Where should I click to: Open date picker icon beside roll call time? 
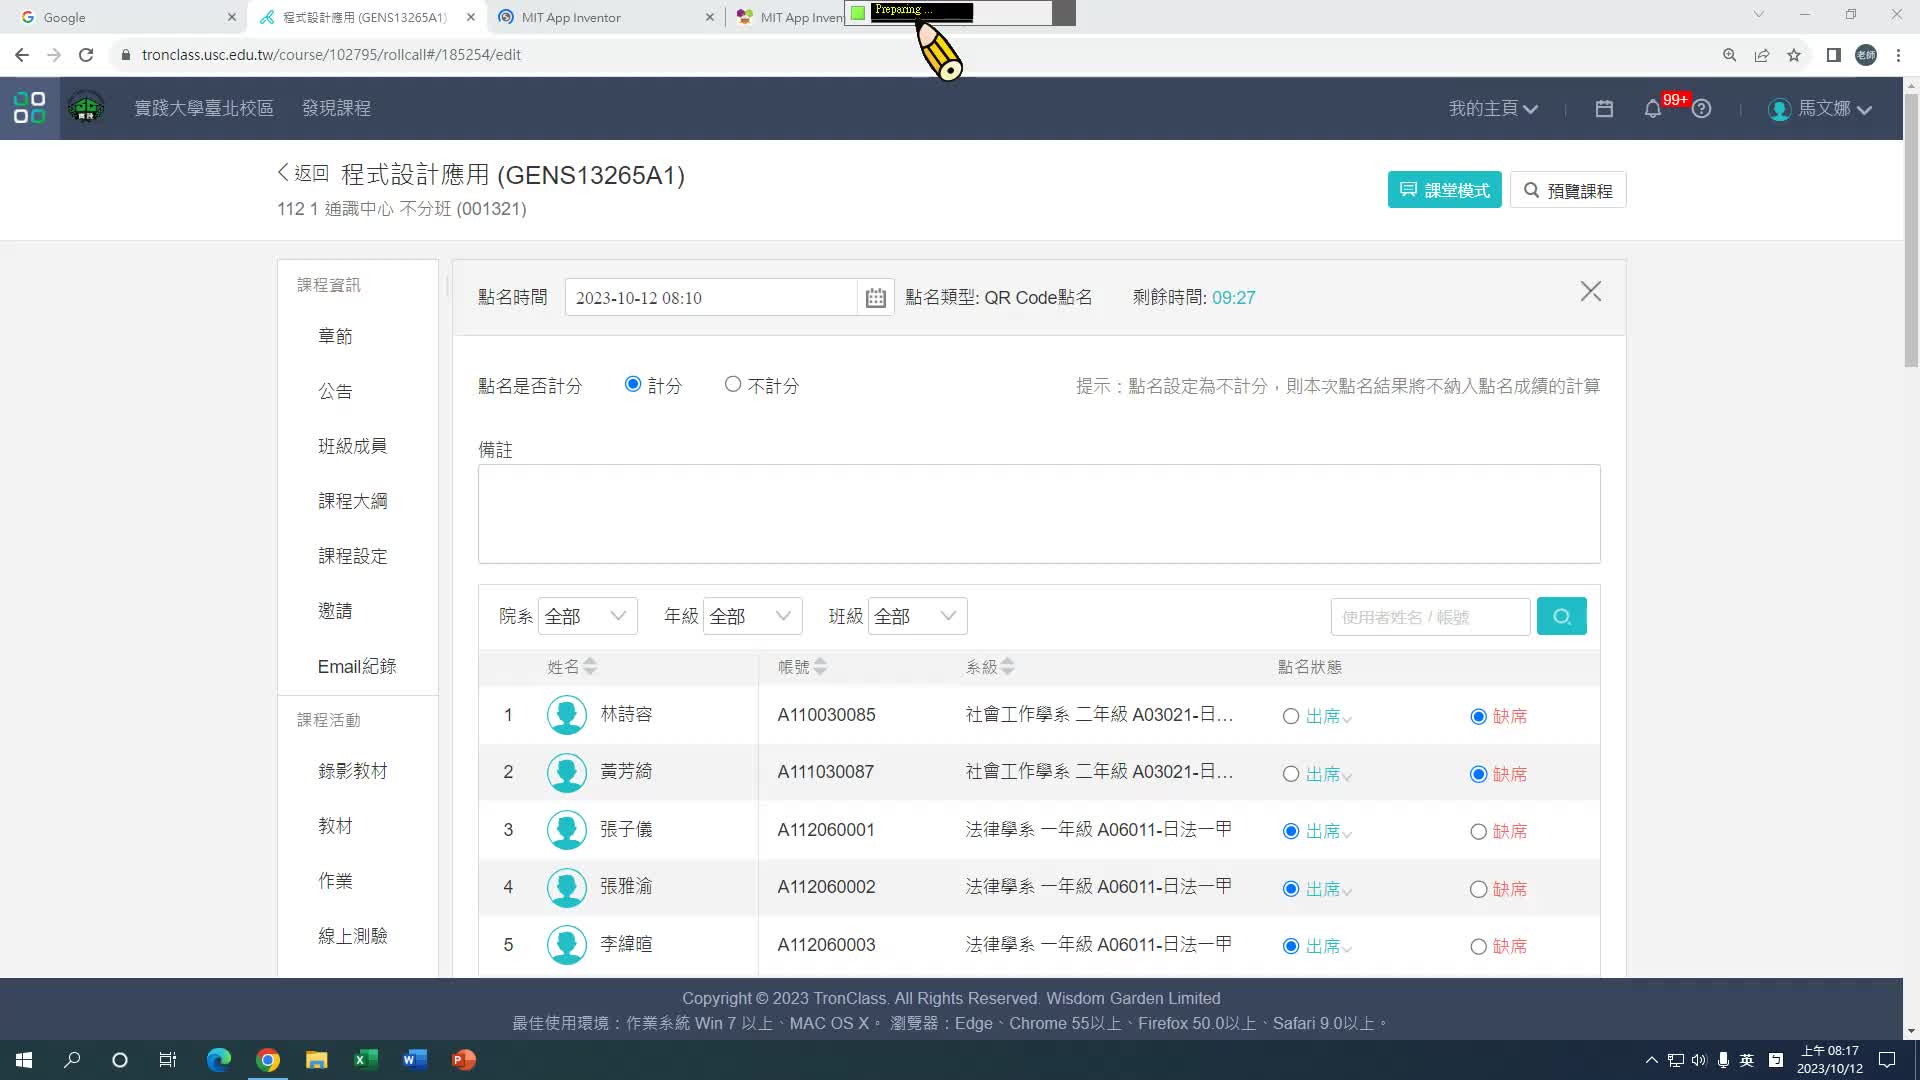point(875,297)
